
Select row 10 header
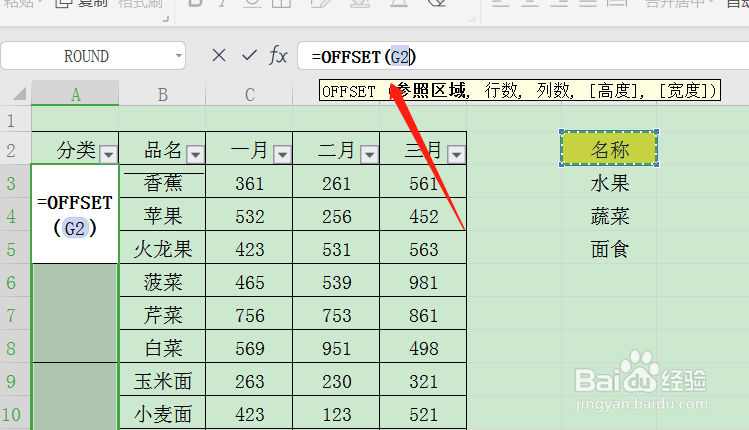pos(15,413)
